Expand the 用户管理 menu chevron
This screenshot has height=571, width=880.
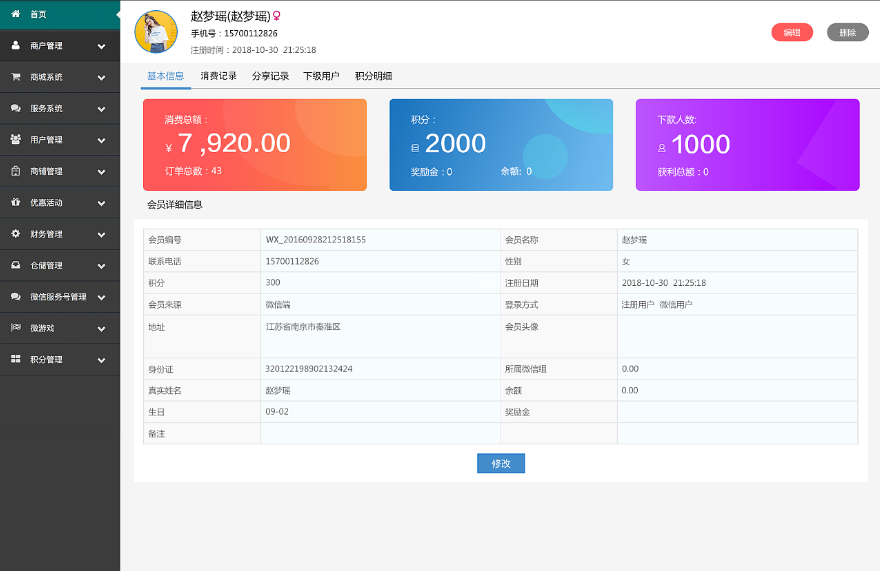(x=102, y=140)
